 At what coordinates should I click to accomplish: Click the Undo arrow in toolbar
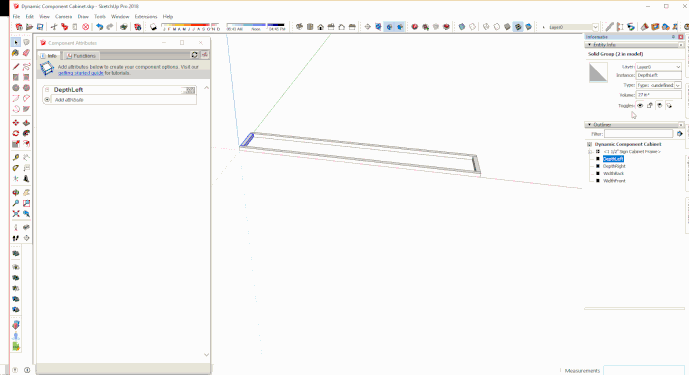(100, 27)
